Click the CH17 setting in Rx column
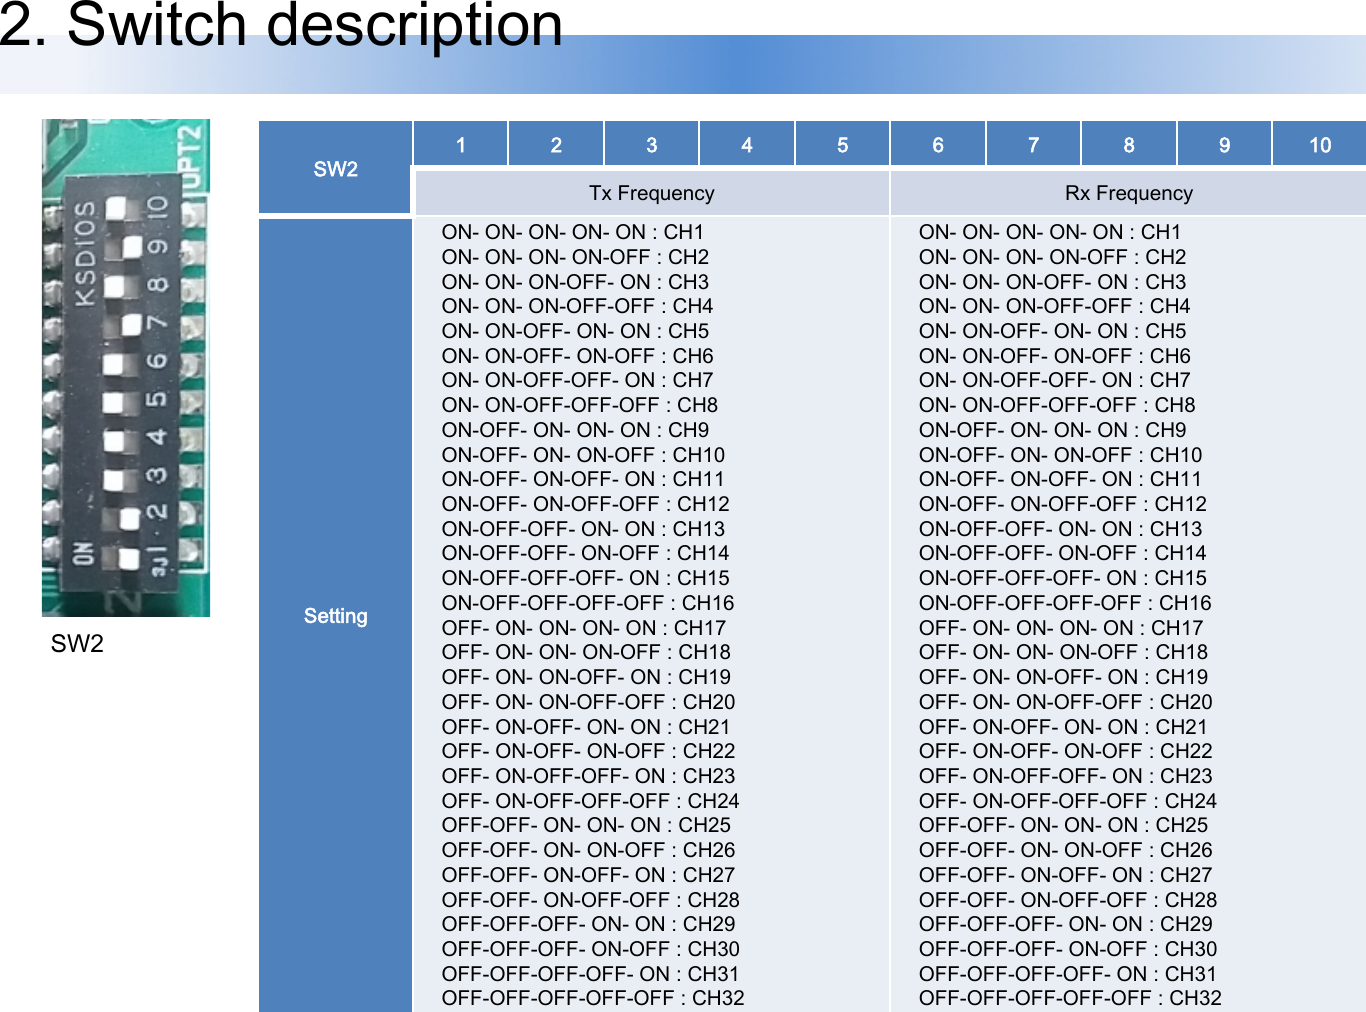The width and height of the screenshot is (1366, 1012). (1062, 627)
